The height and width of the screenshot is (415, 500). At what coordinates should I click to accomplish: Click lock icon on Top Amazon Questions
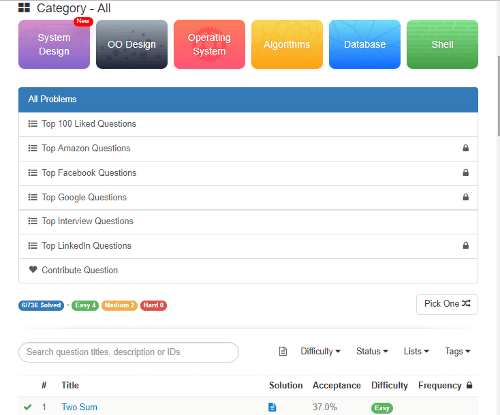[x=466, y=148]
